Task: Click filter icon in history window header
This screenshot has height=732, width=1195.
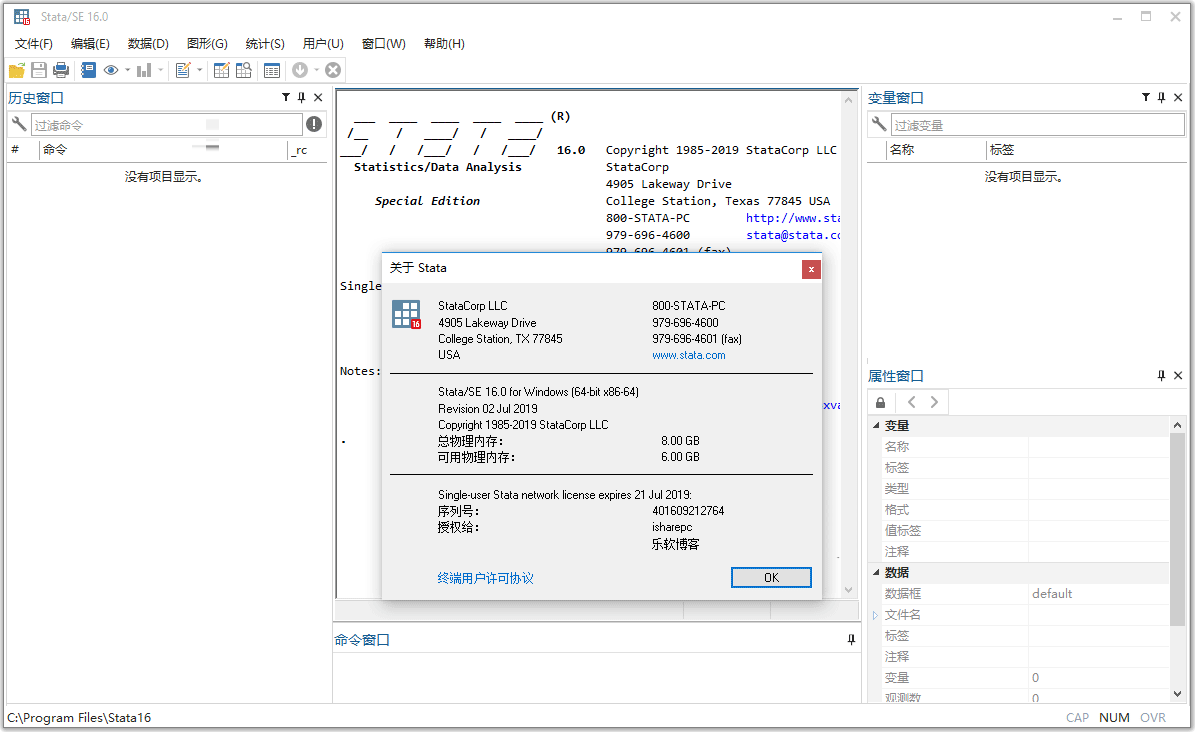Action: (x=286, y=97)
